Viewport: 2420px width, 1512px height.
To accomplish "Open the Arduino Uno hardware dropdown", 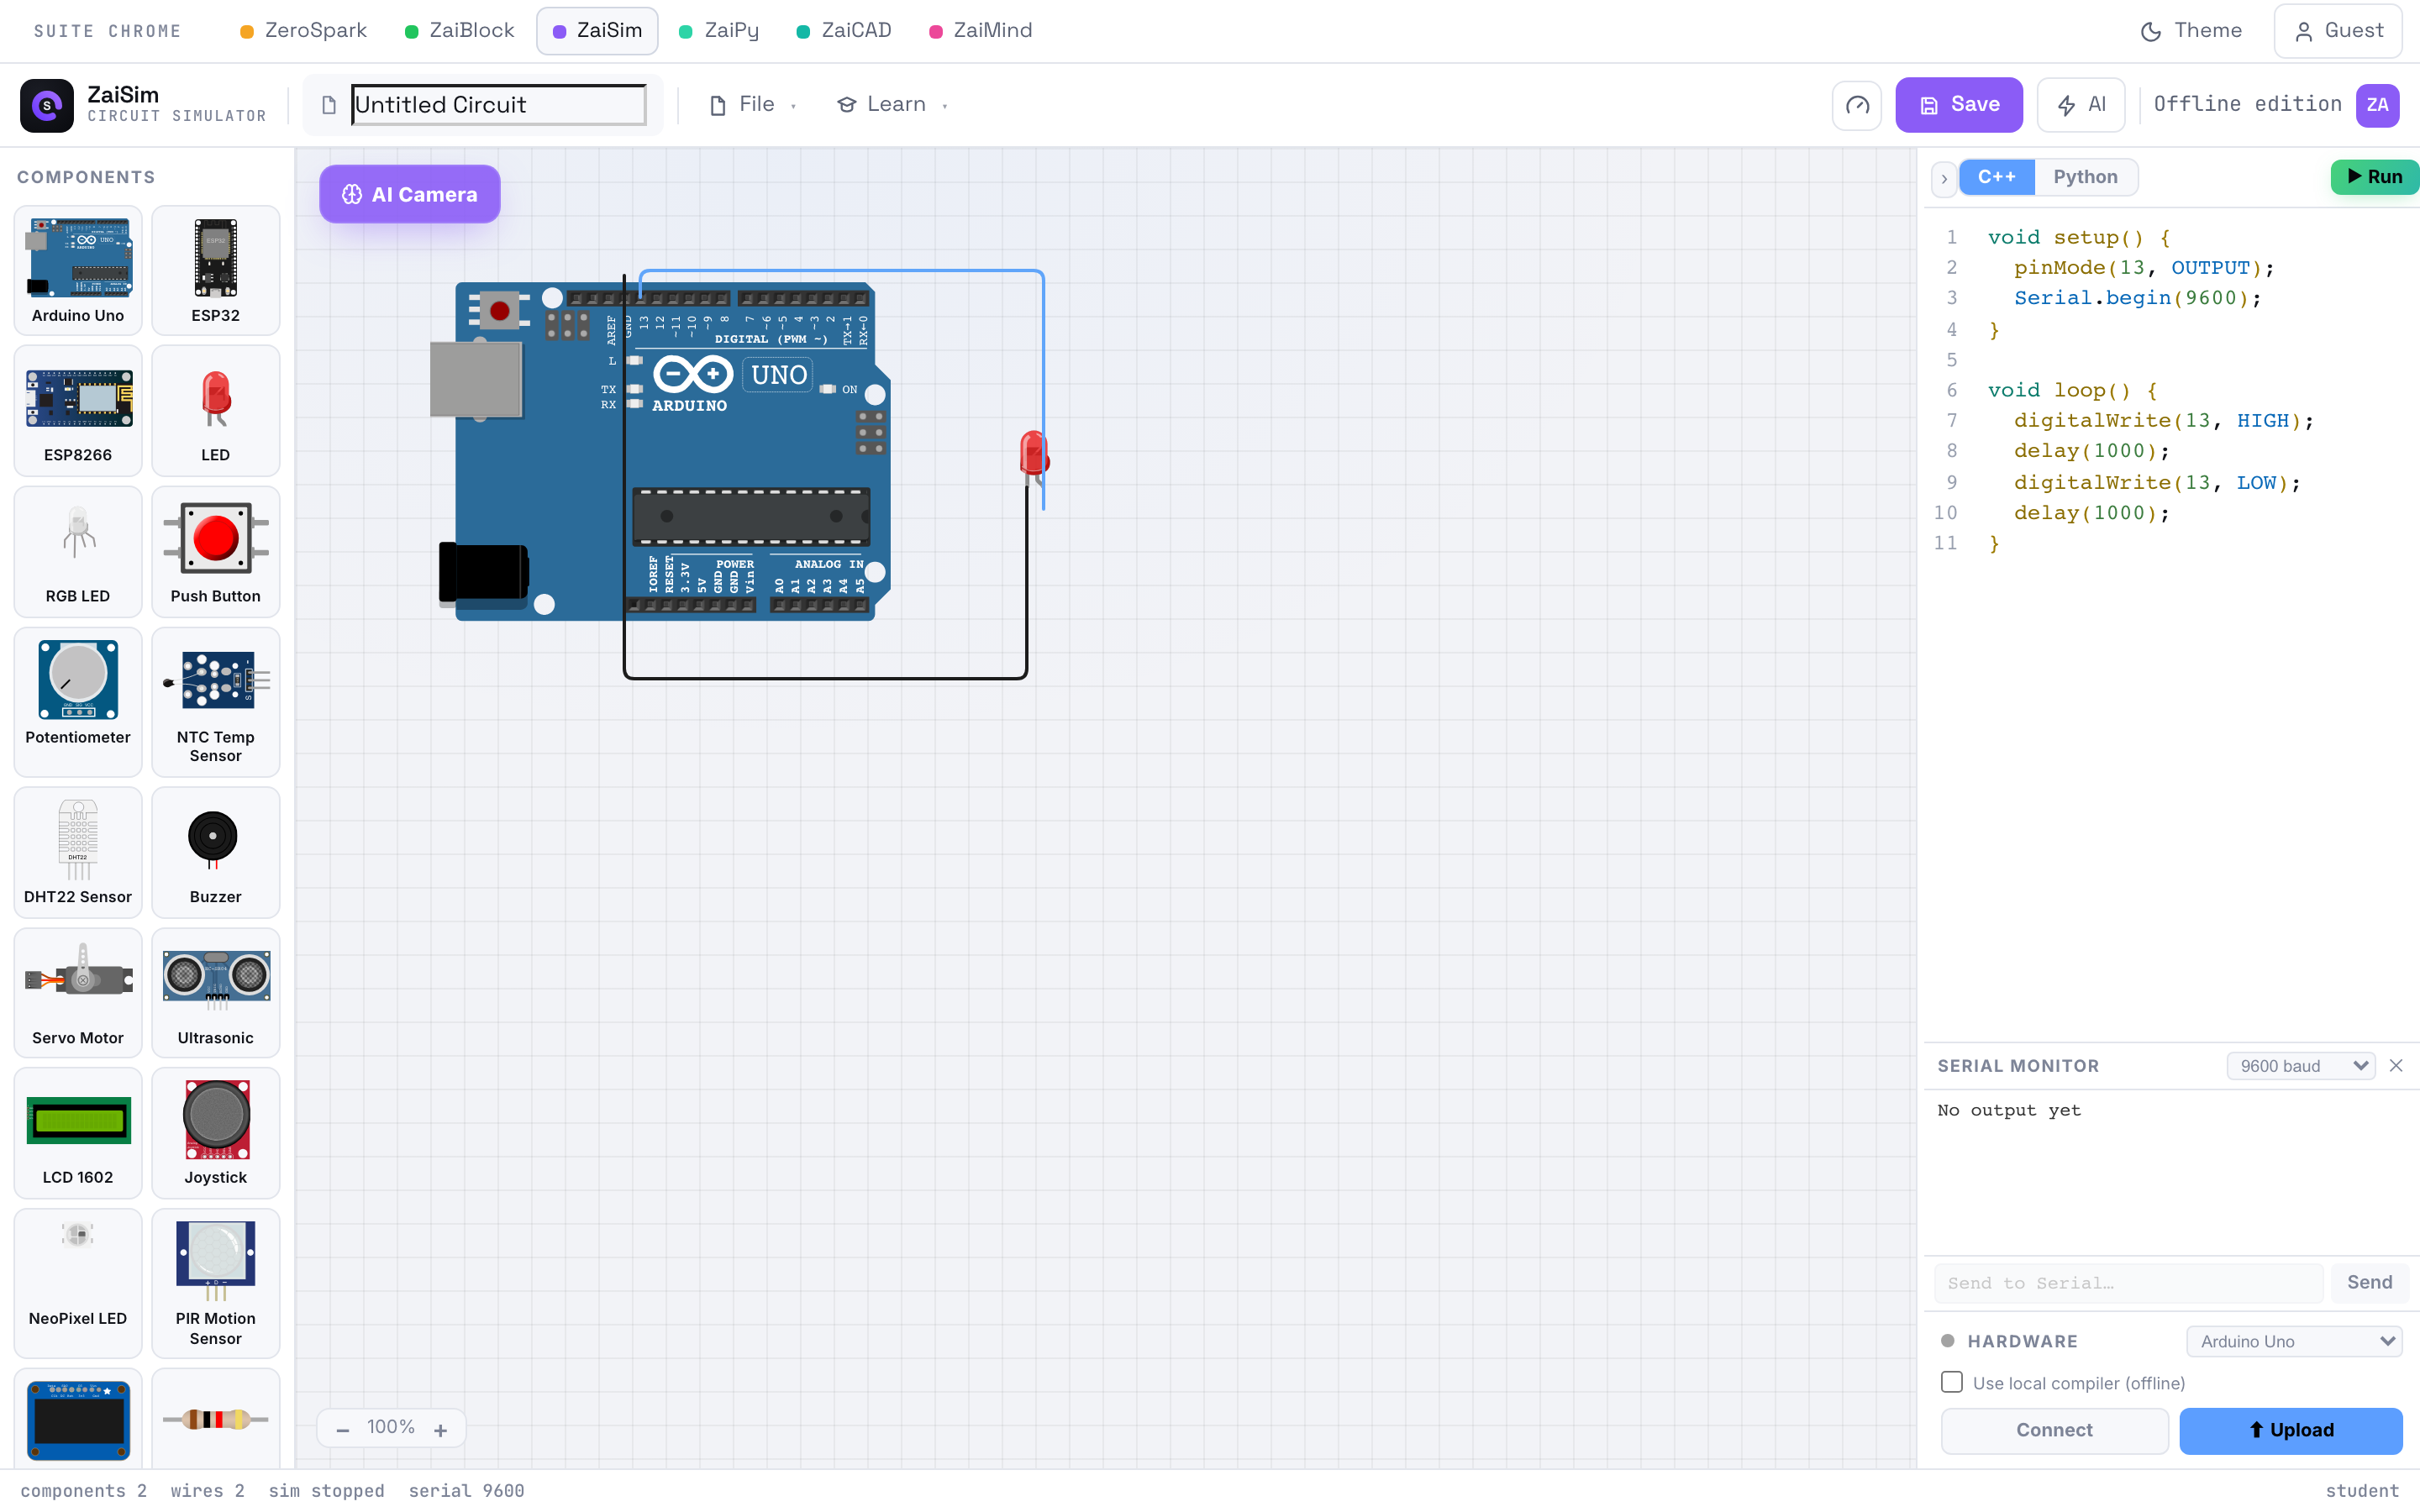I will 2294,1341.
